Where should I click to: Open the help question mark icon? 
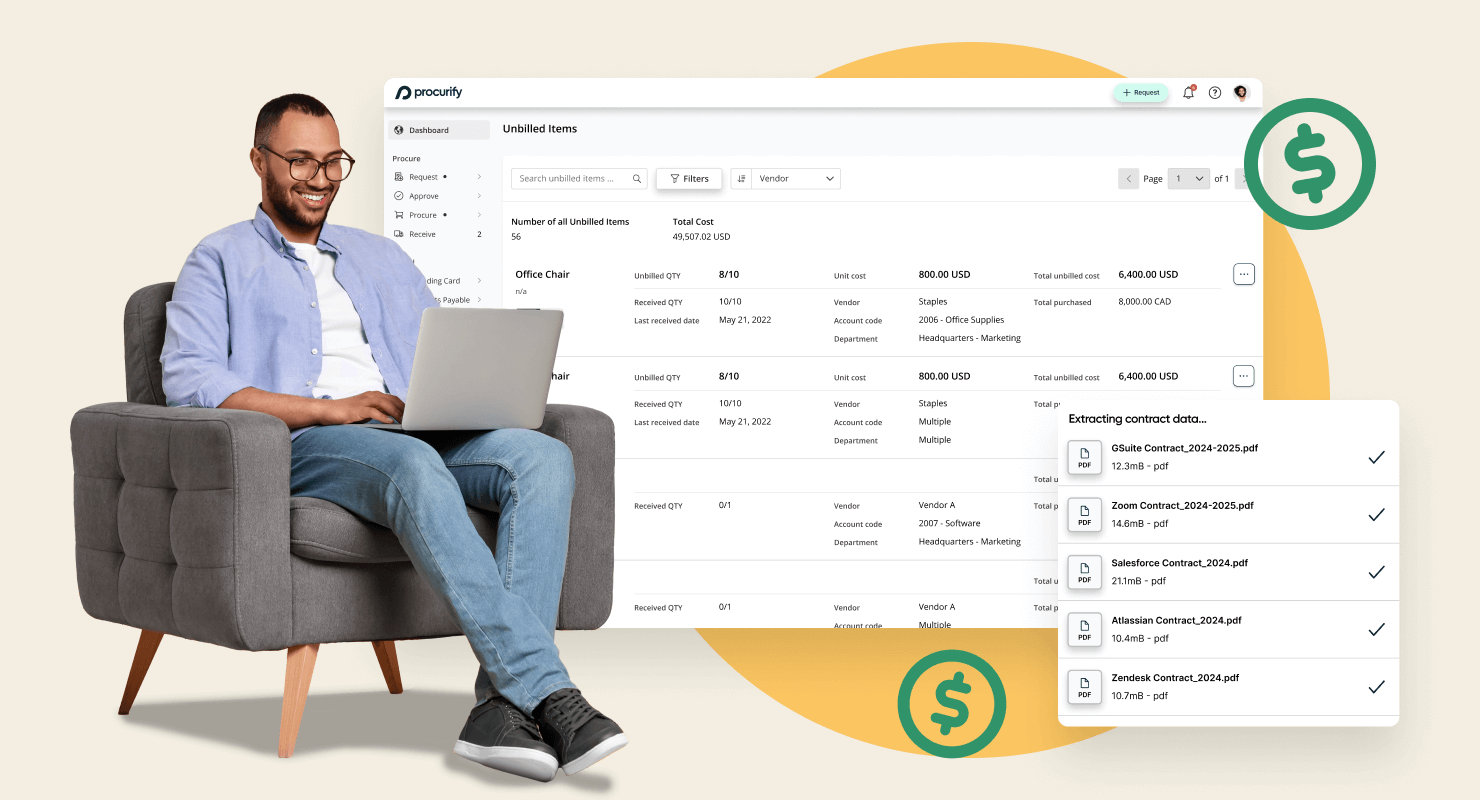pos(1215,92)
